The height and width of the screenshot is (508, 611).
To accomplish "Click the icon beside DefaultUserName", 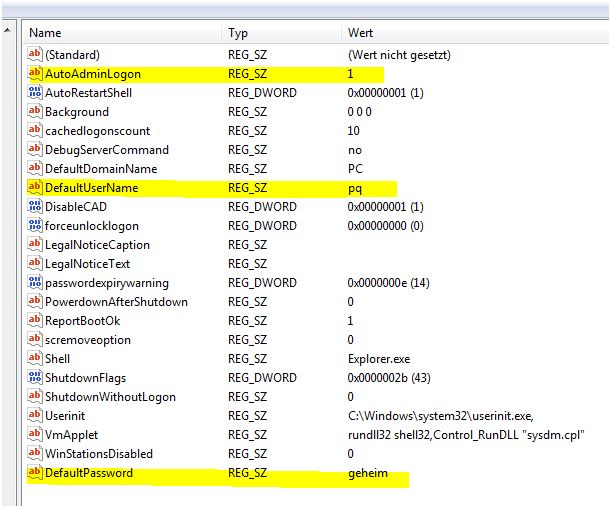I will [34, 187].
